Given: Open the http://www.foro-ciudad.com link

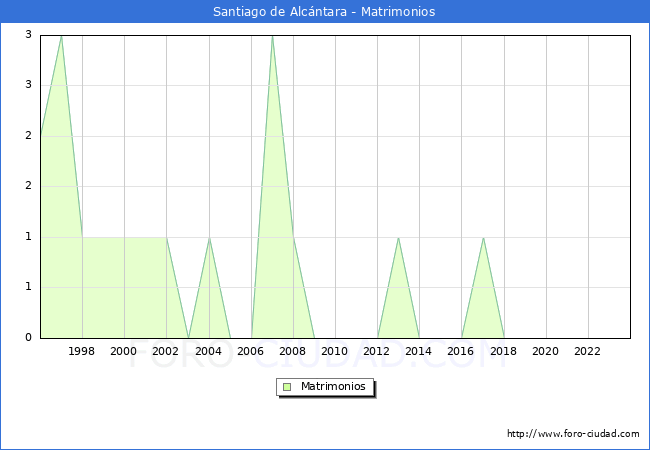Looking at the screenshot, I should [x=573, y=434].
